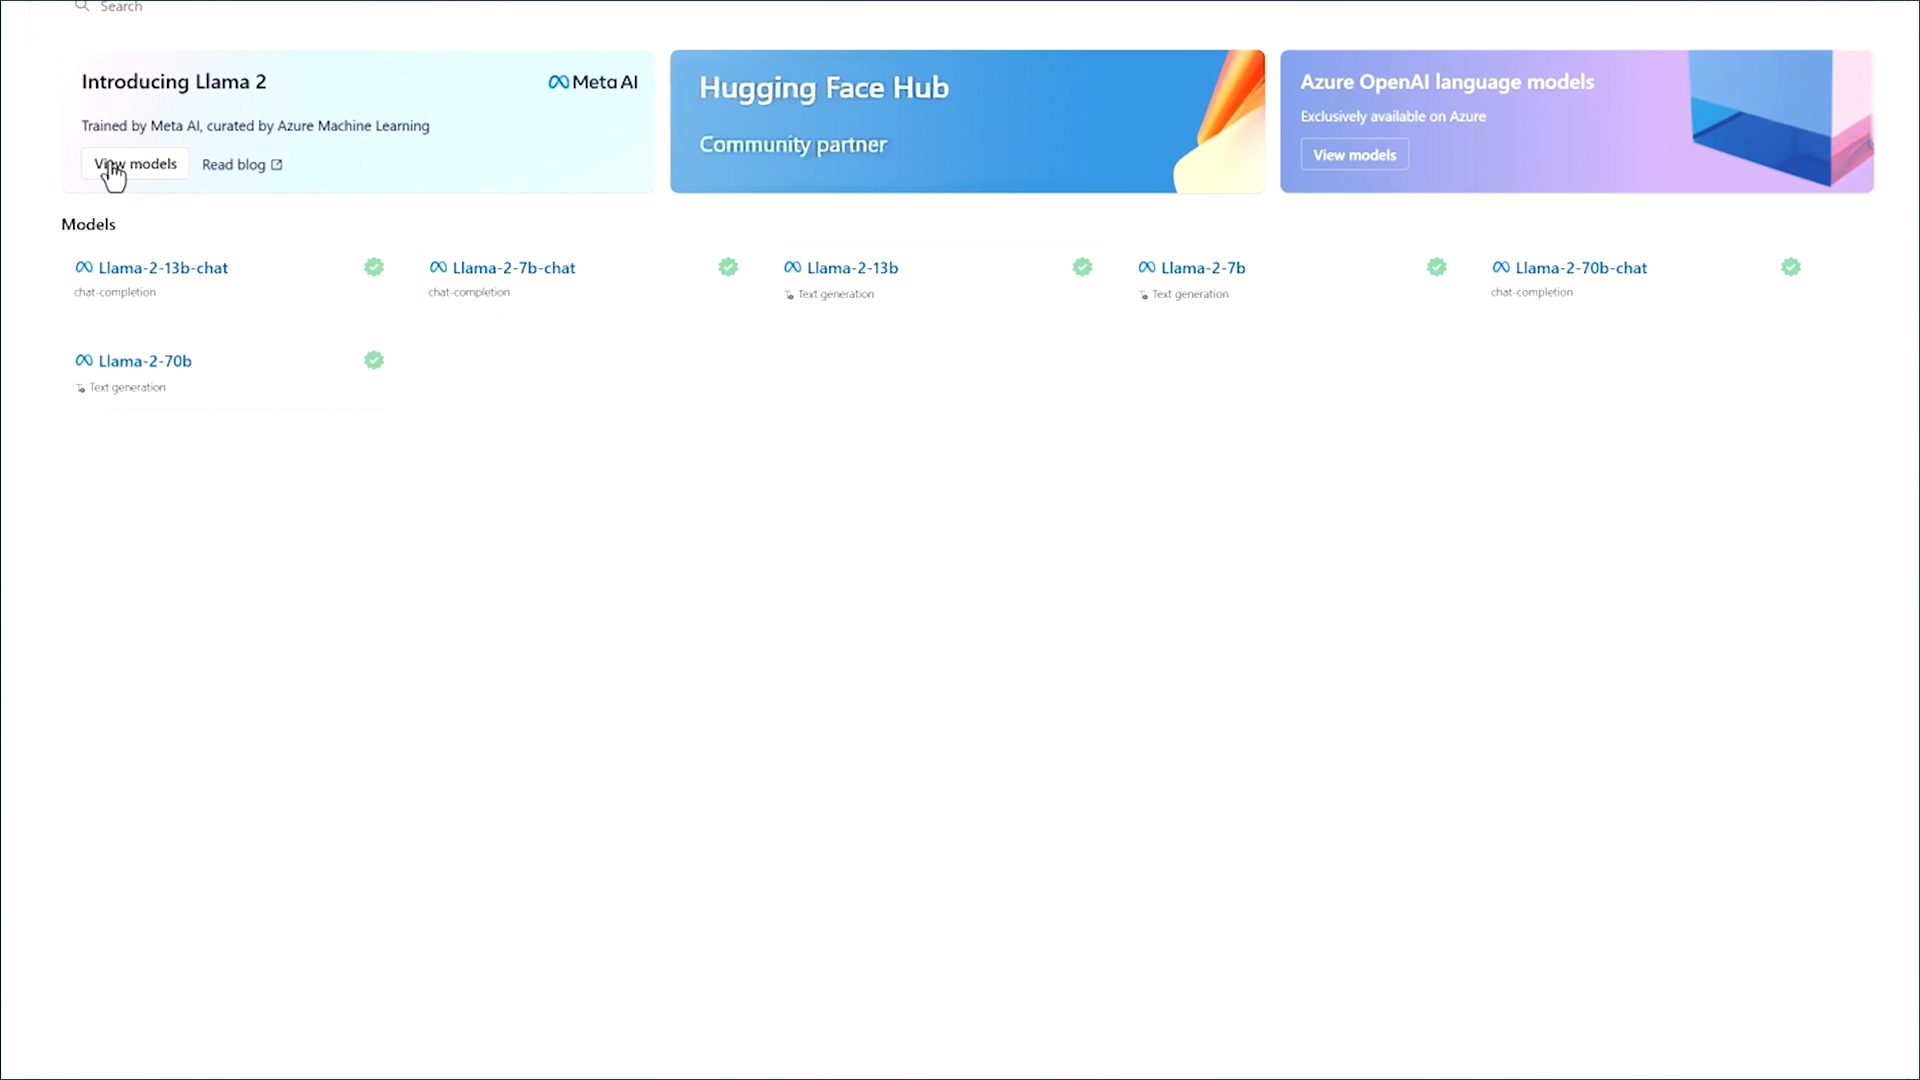Screen dimensions: 1920x1080
Task: Click the verified badge for Llama-2-70b-chat
Action: (1791, 267)
